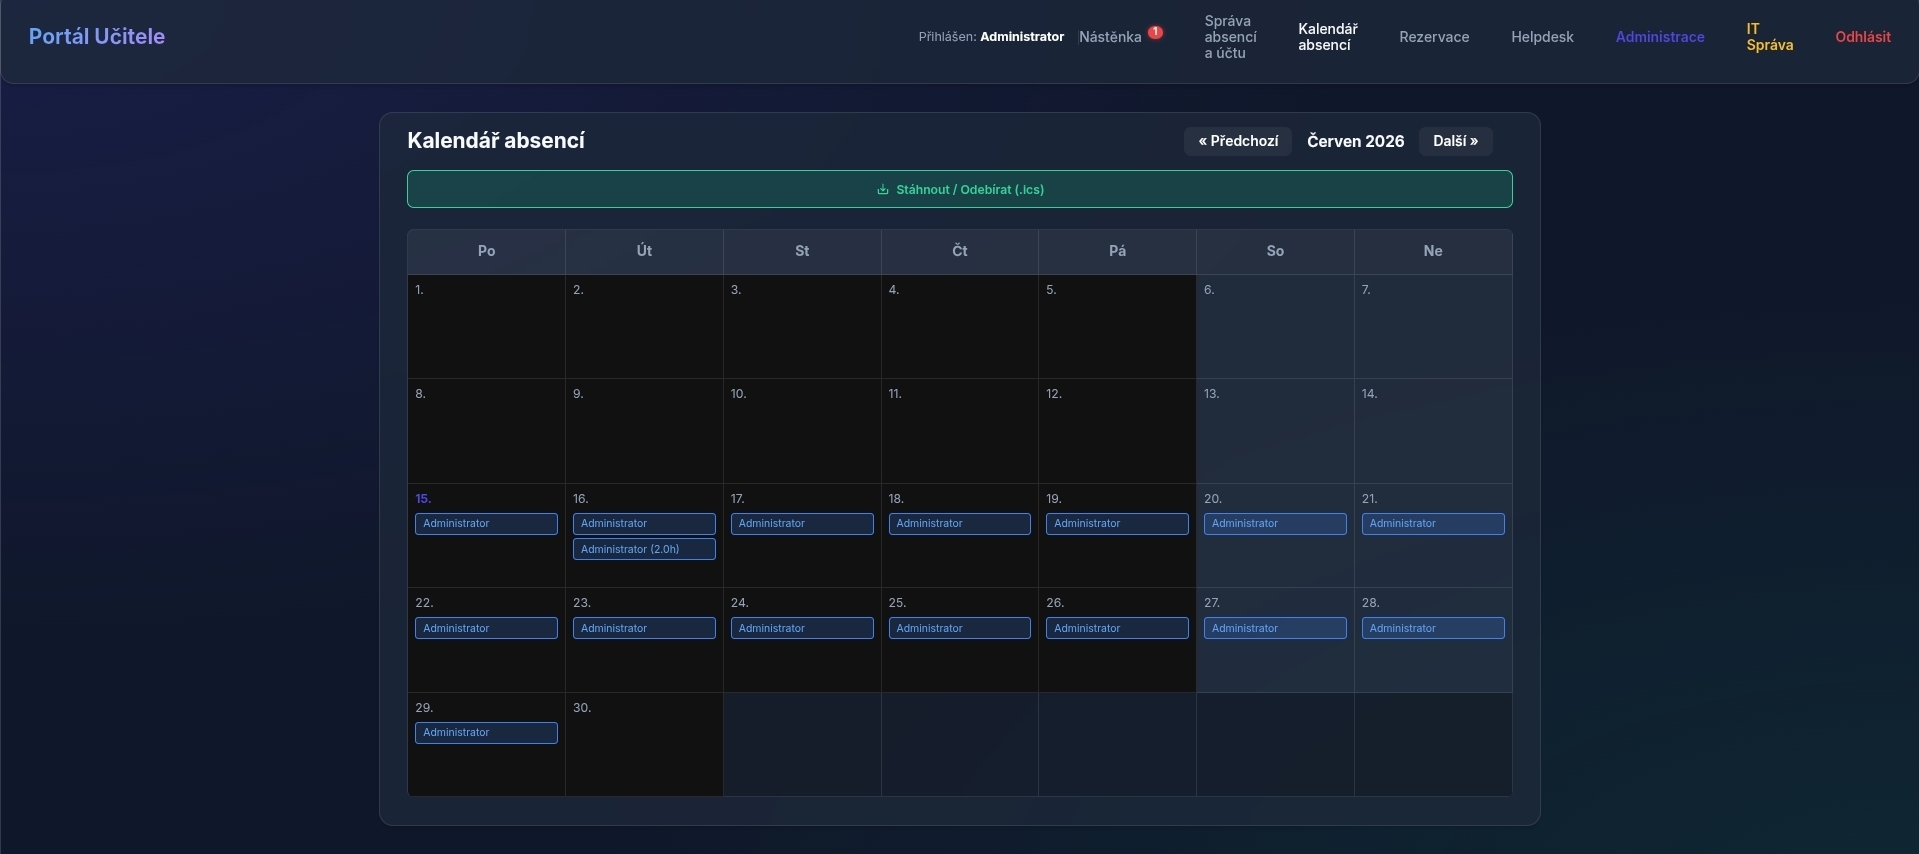Open the Administrator entry on Sunday the 21st
This screenshot has height=854, width=1919.
[x=1433, y=524]
